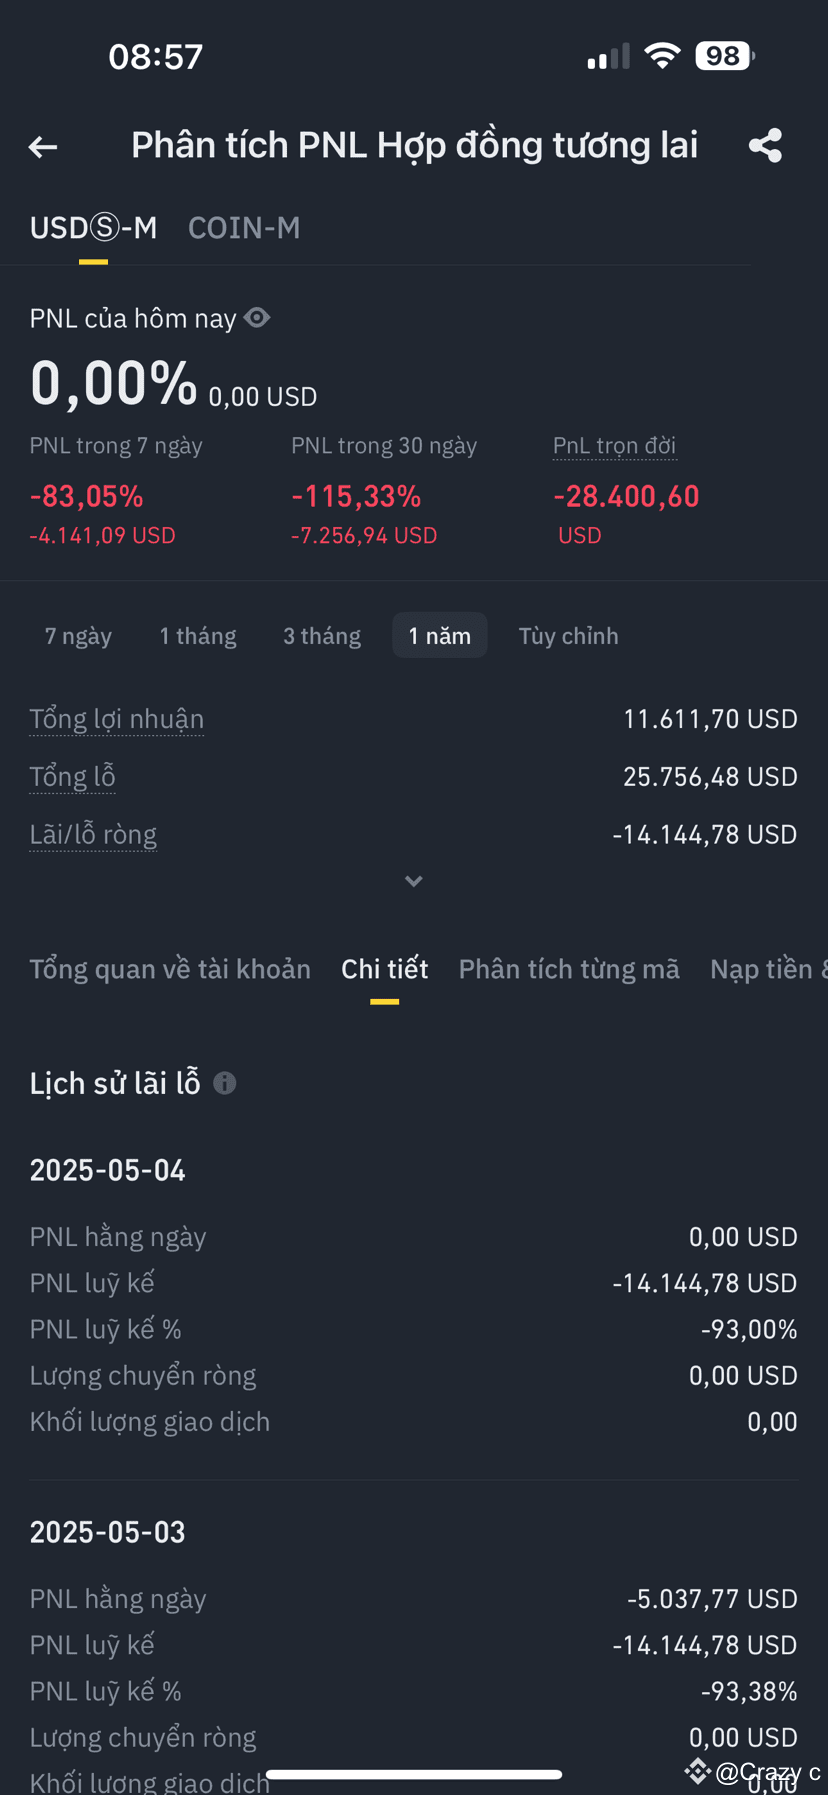Open Tổng quan về tài khoản tab
828x1795 pixels.
point(170,969)
